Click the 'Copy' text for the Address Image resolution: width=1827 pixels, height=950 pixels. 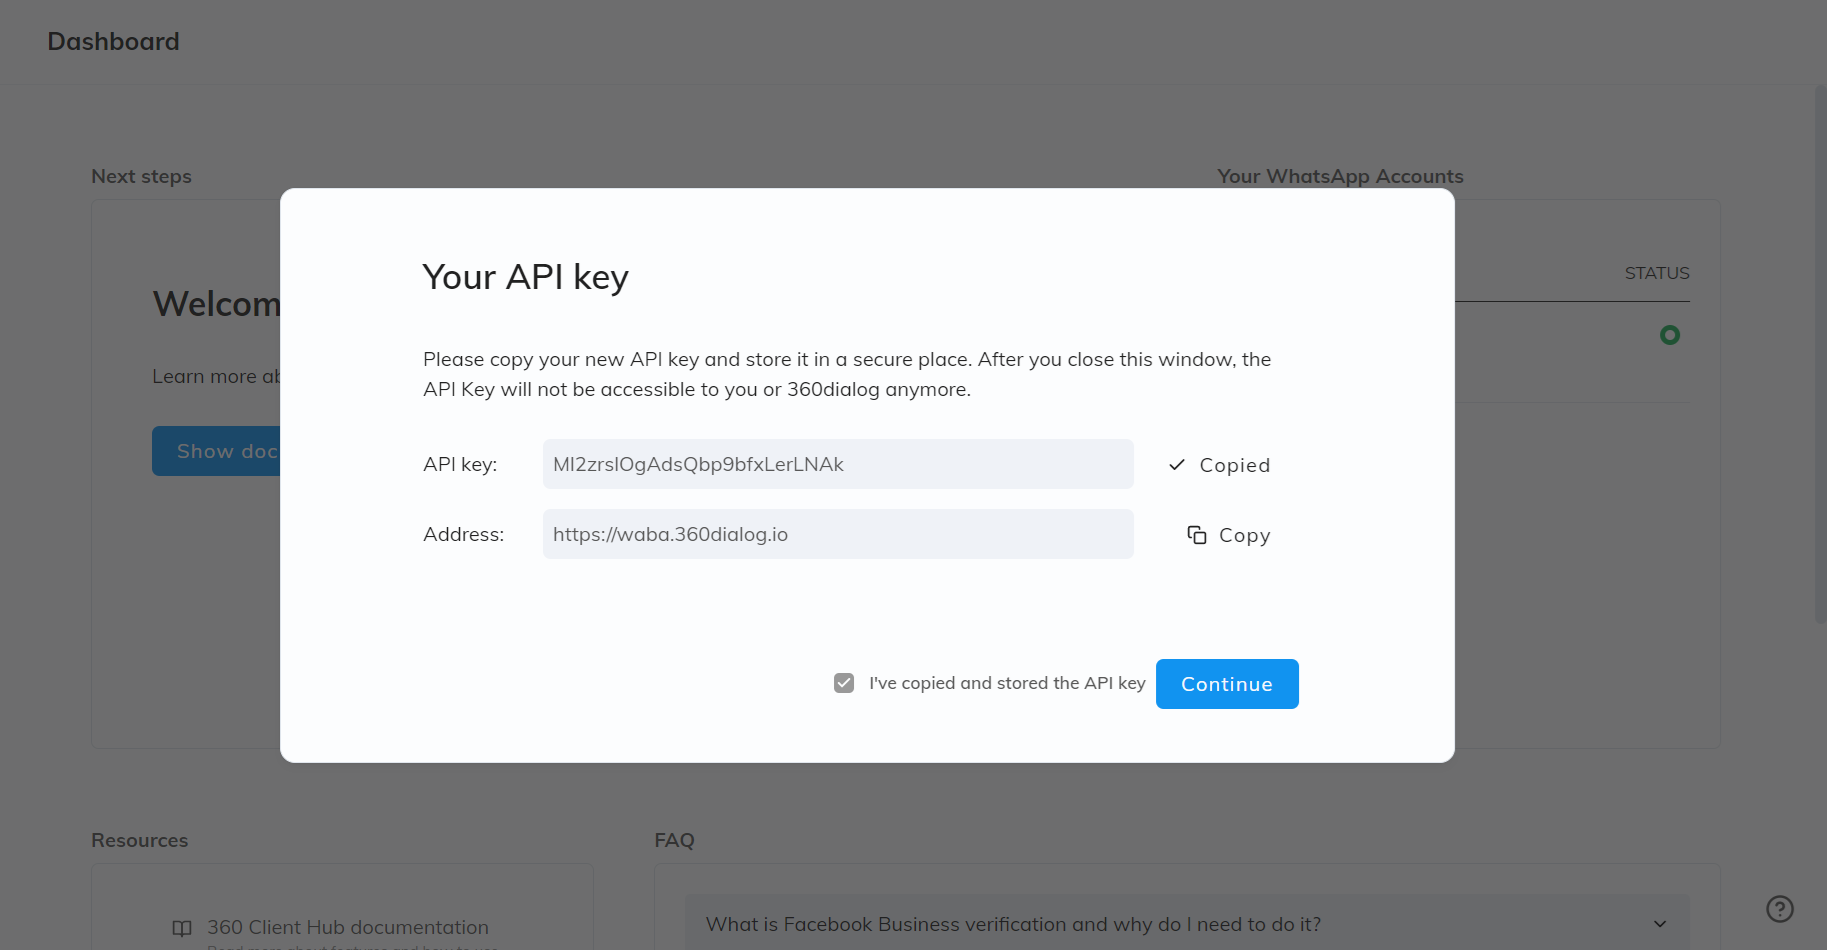[1244, 536]
